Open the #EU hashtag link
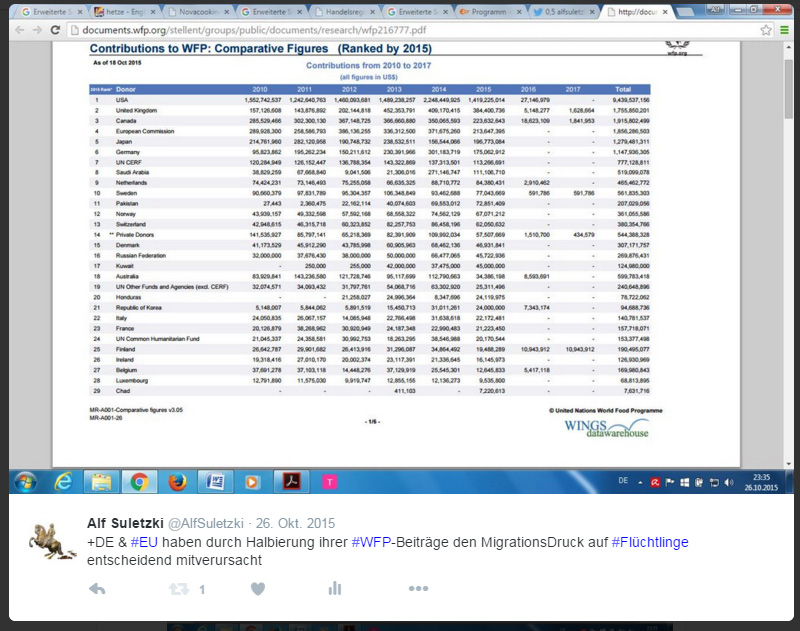 coord(144,542)
